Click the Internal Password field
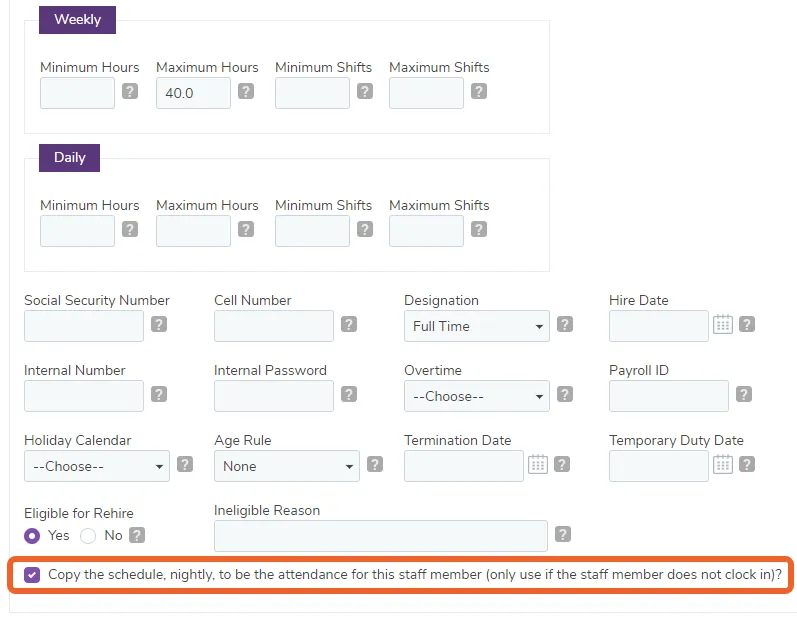Image resolution: width=797 pixels, height=623 pixels. pos(274,396)
